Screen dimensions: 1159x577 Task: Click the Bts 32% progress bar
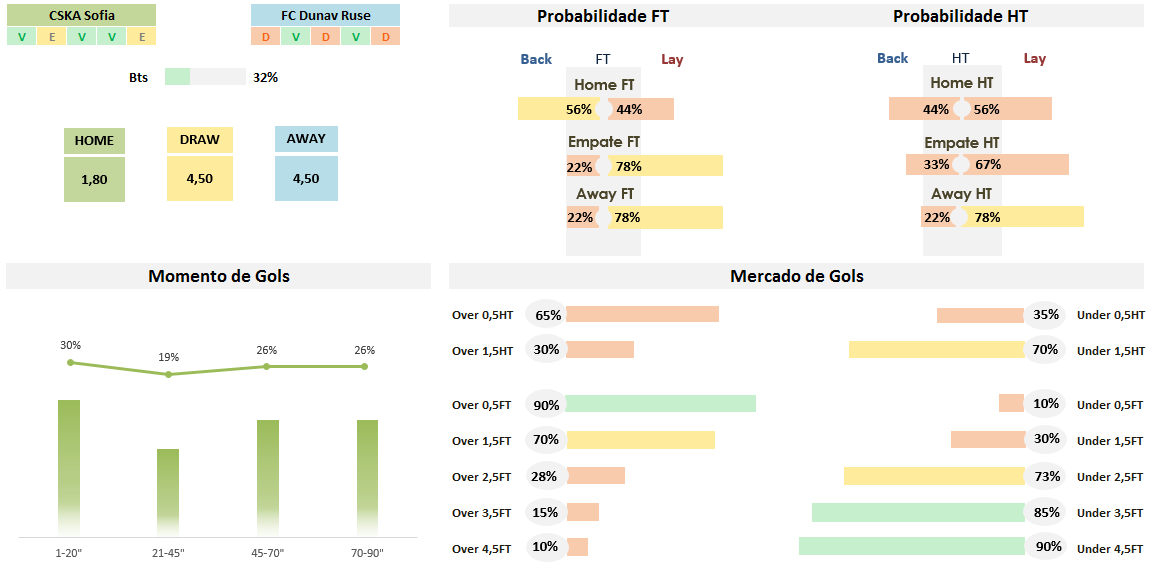coord(205,77)
